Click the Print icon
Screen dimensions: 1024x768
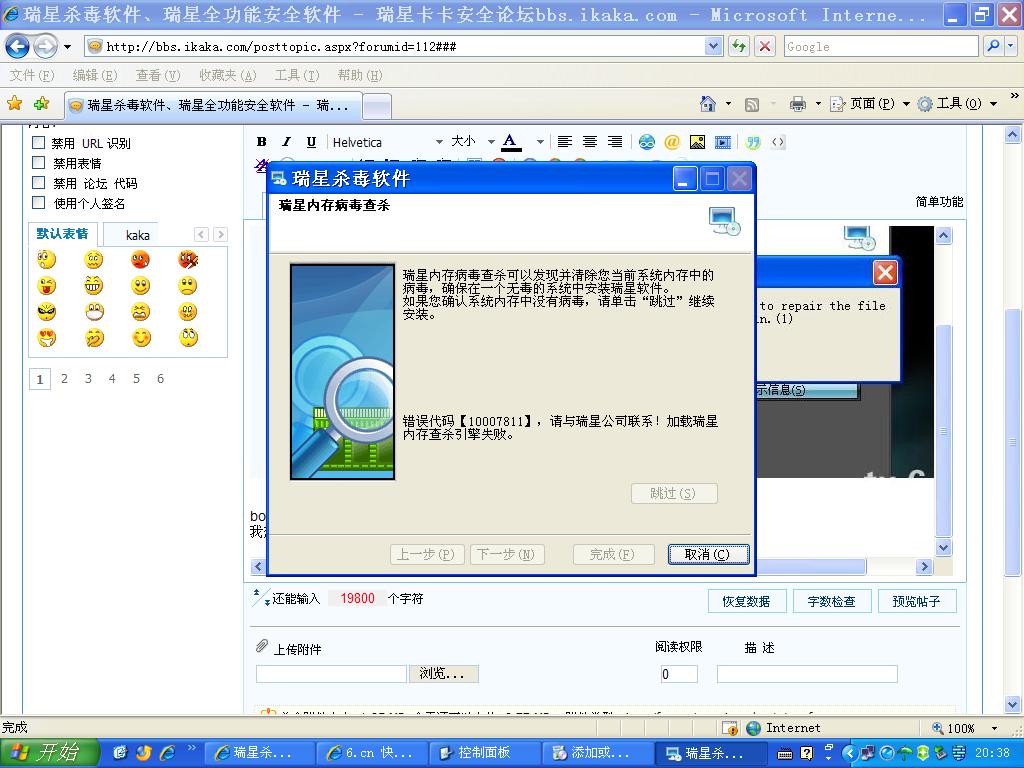point(797,104)
